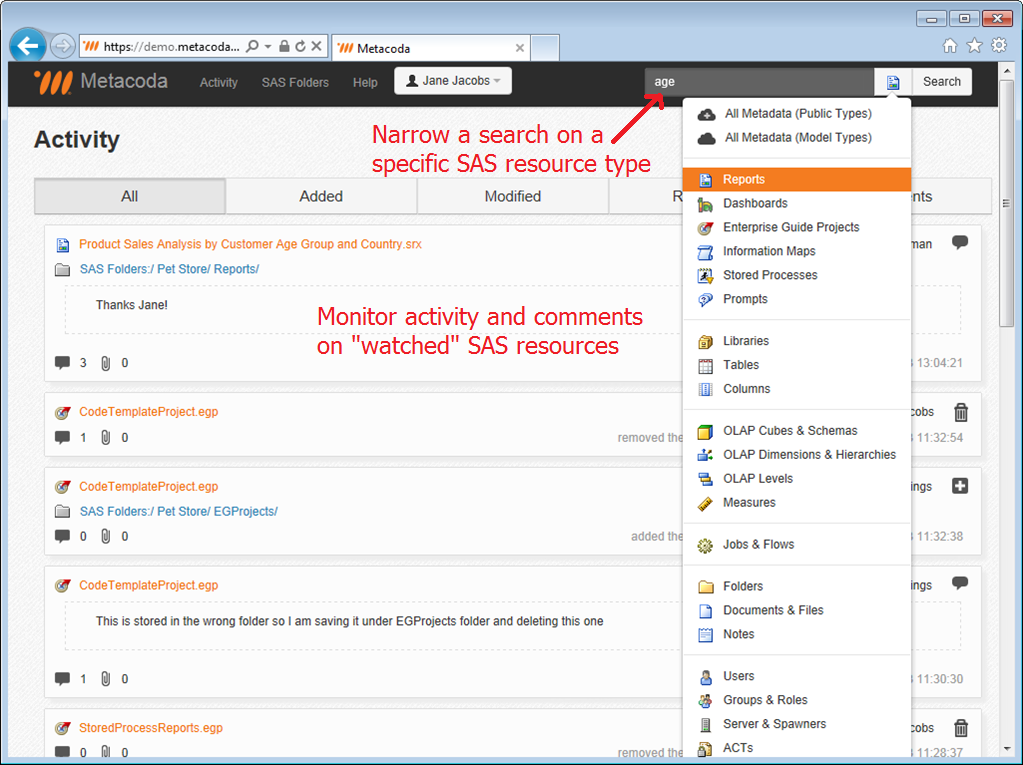Viewport: 1023px width, 765px height.
Task: Select Folders in the type menu
Action: (x=797, y=586)
